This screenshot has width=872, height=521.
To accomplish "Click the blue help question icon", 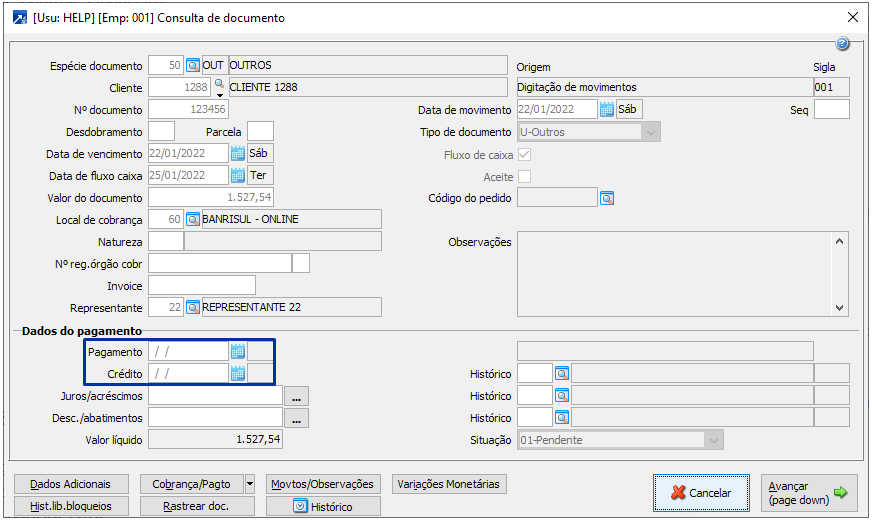I will (842, 44).
